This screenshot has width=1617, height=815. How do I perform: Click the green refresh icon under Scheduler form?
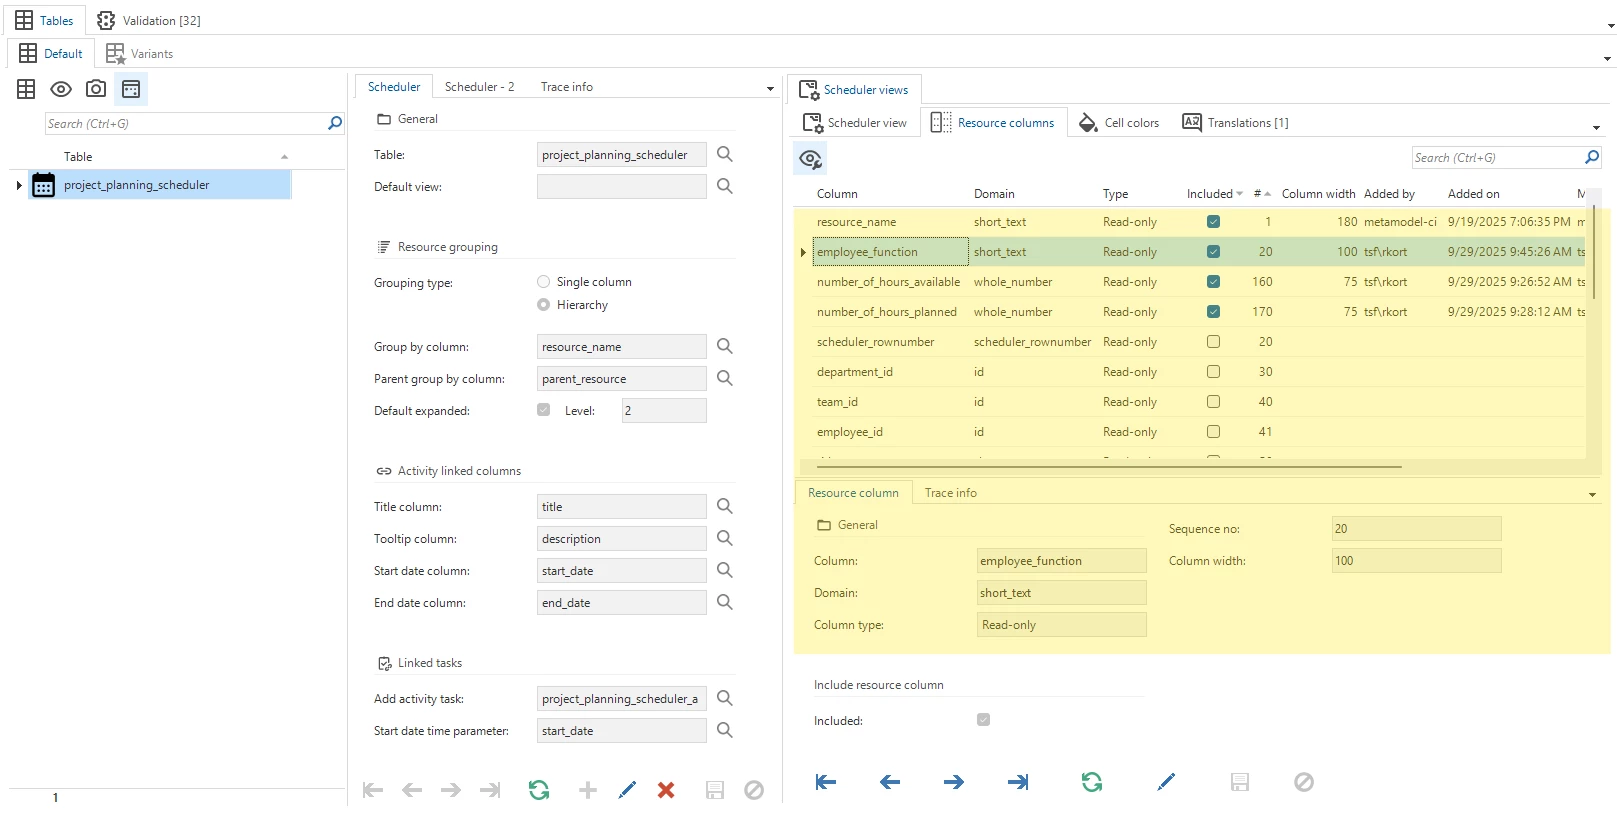pyautogui.click(x=539, y=790)
